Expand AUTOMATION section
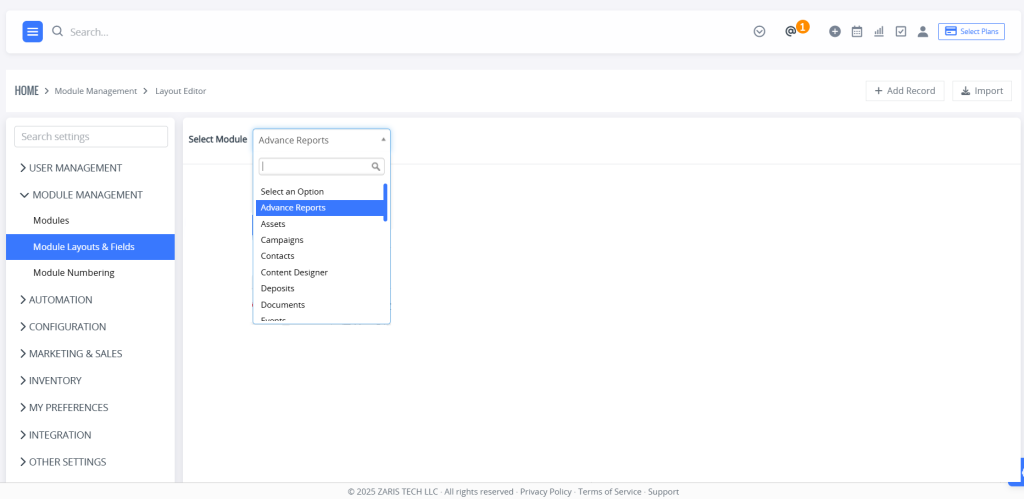 coord(56,300)
